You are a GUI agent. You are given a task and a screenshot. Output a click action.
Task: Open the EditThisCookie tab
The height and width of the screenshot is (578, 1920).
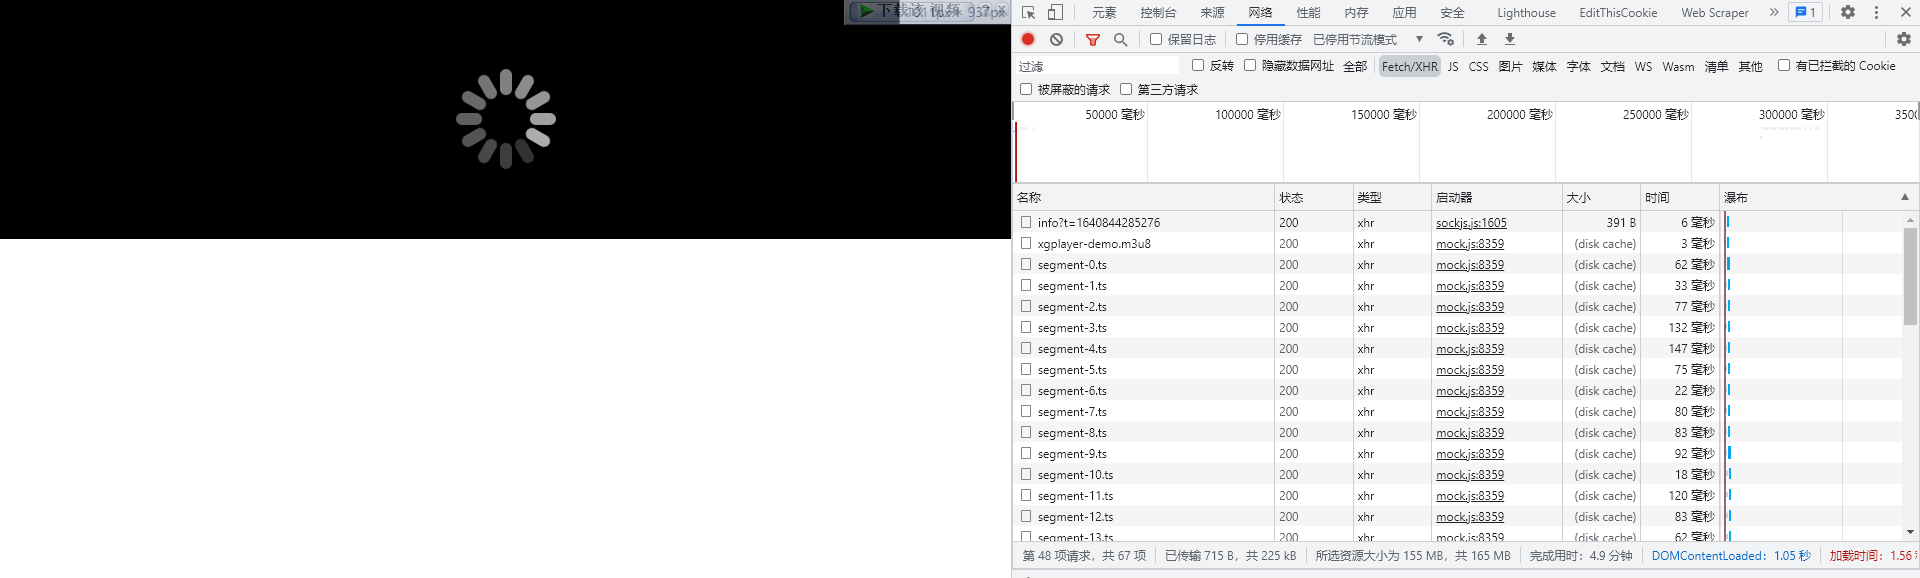1618,12
